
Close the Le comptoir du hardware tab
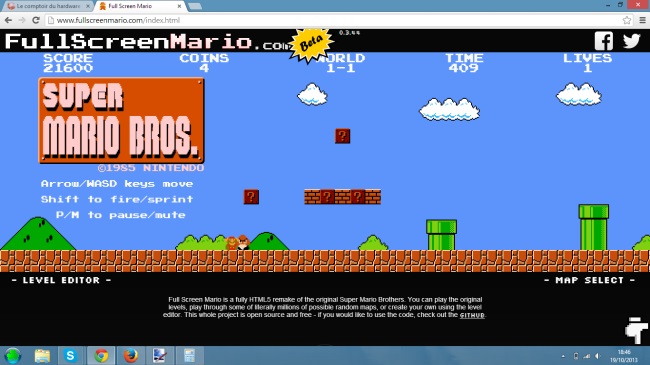[x=87, y=6]
